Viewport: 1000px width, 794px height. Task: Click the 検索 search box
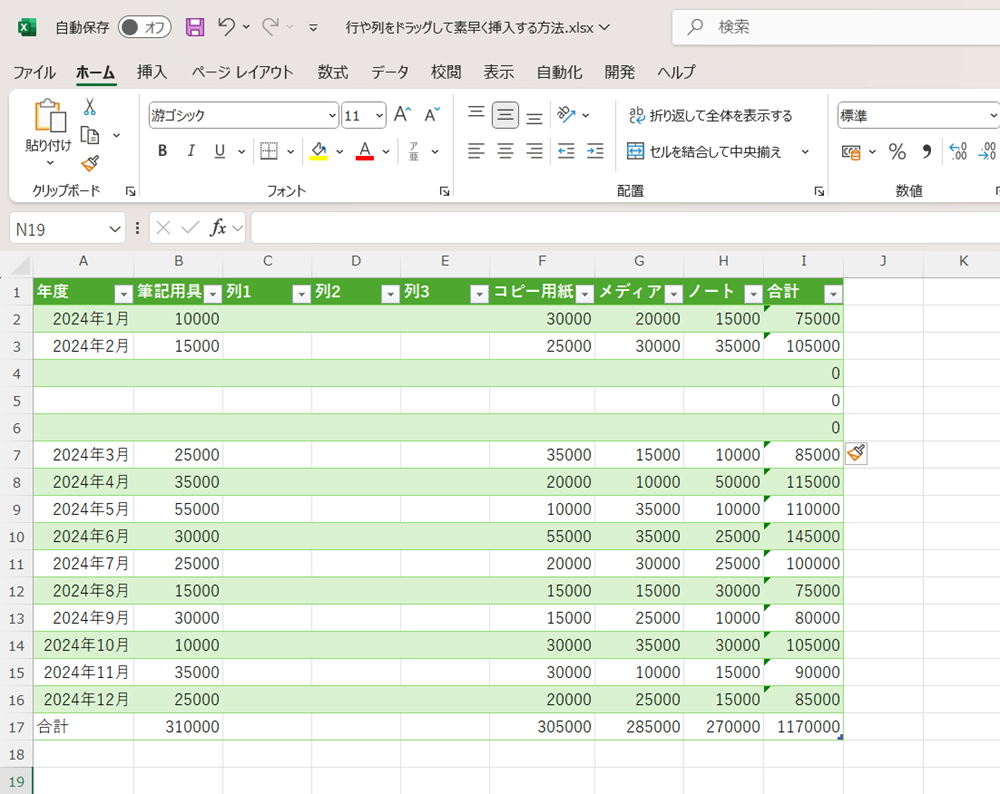click(x=836, y=27)
